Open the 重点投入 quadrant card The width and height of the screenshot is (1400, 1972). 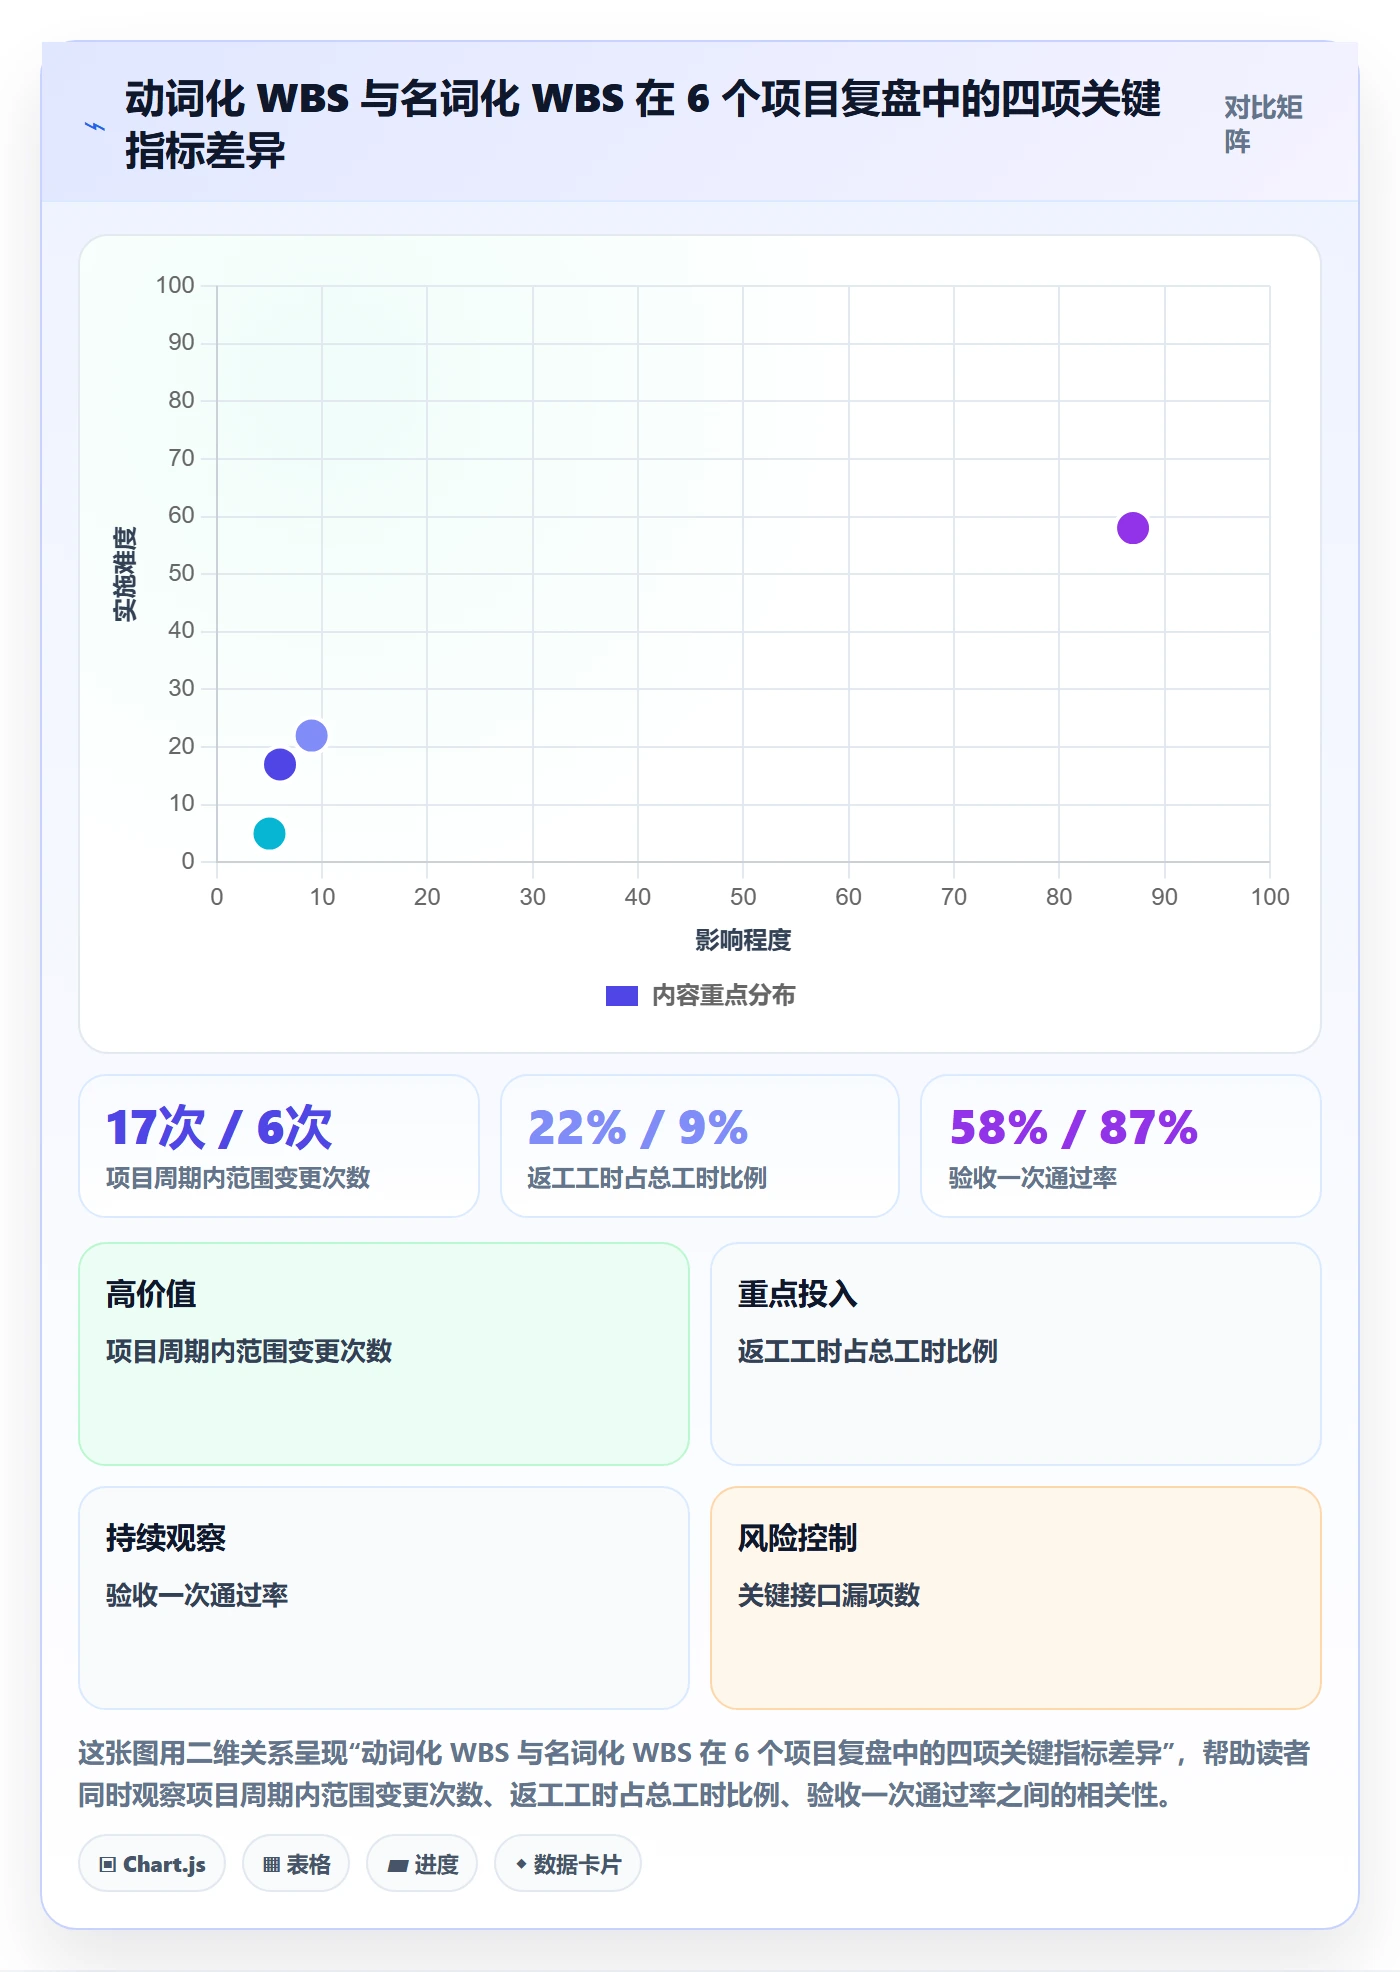pyautogui.click(x=1016, y=1354)
